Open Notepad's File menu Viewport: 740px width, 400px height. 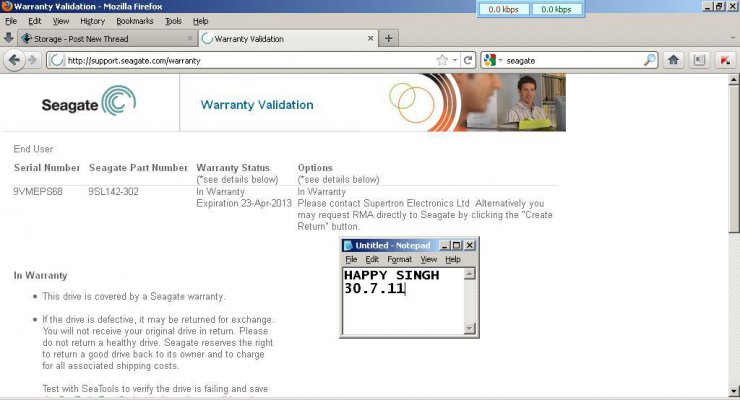pyautogui.click(x=351, y=259)
